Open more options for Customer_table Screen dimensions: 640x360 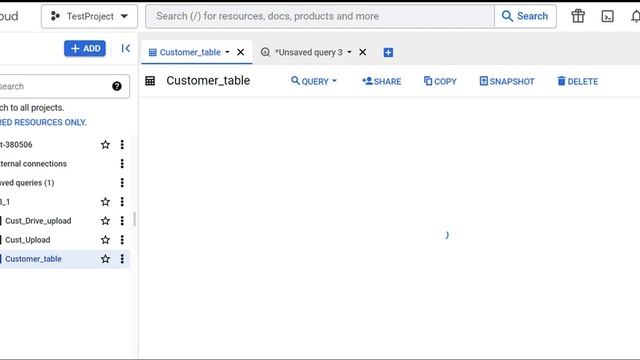pos(122,259)
